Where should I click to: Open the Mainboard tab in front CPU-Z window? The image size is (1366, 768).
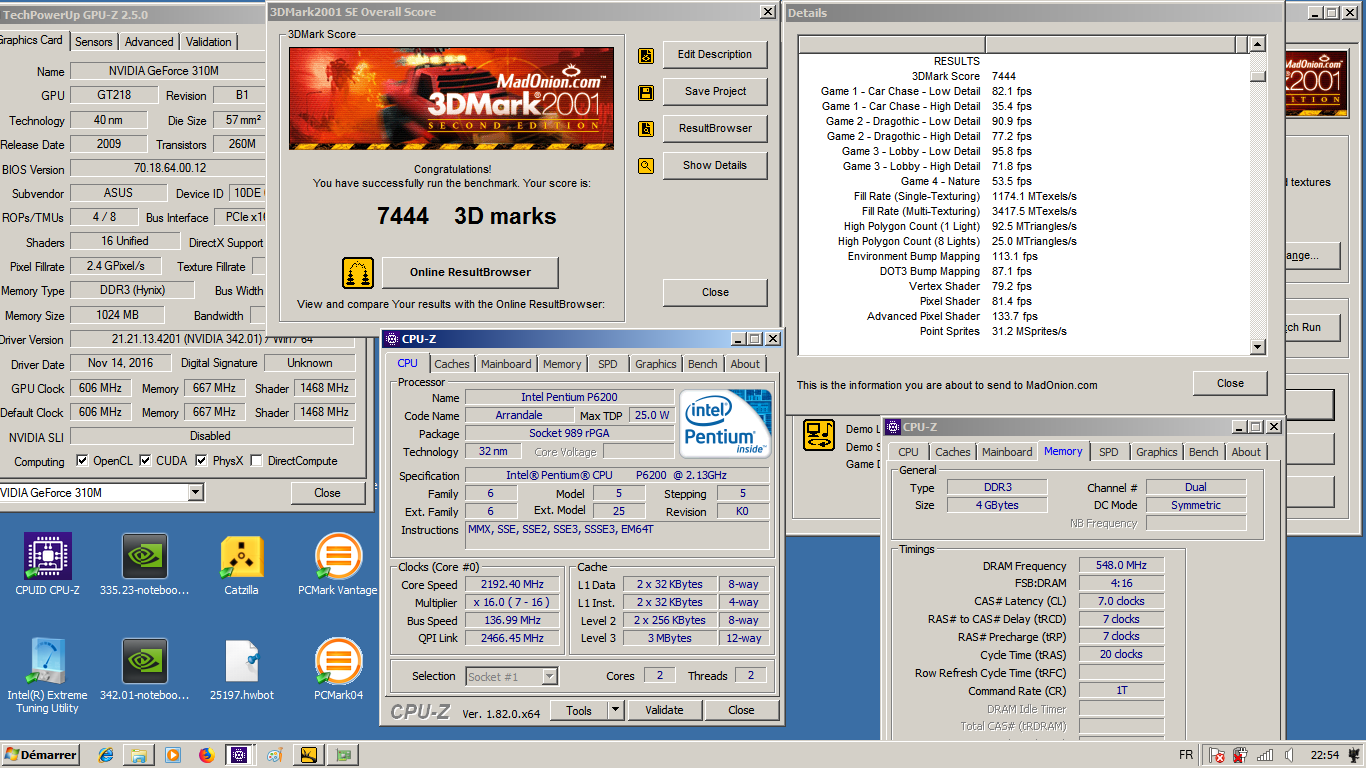coord(506,364)
